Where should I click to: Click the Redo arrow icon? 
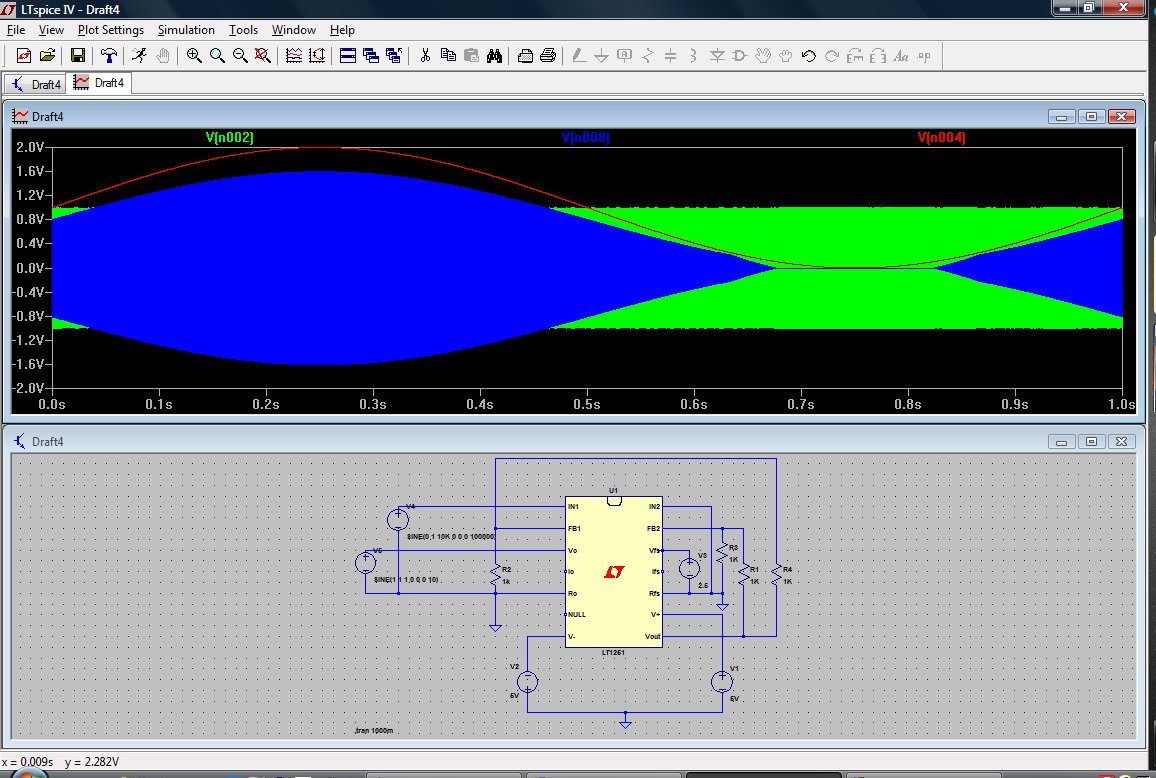pyautogui.click(x=832, y=56)
